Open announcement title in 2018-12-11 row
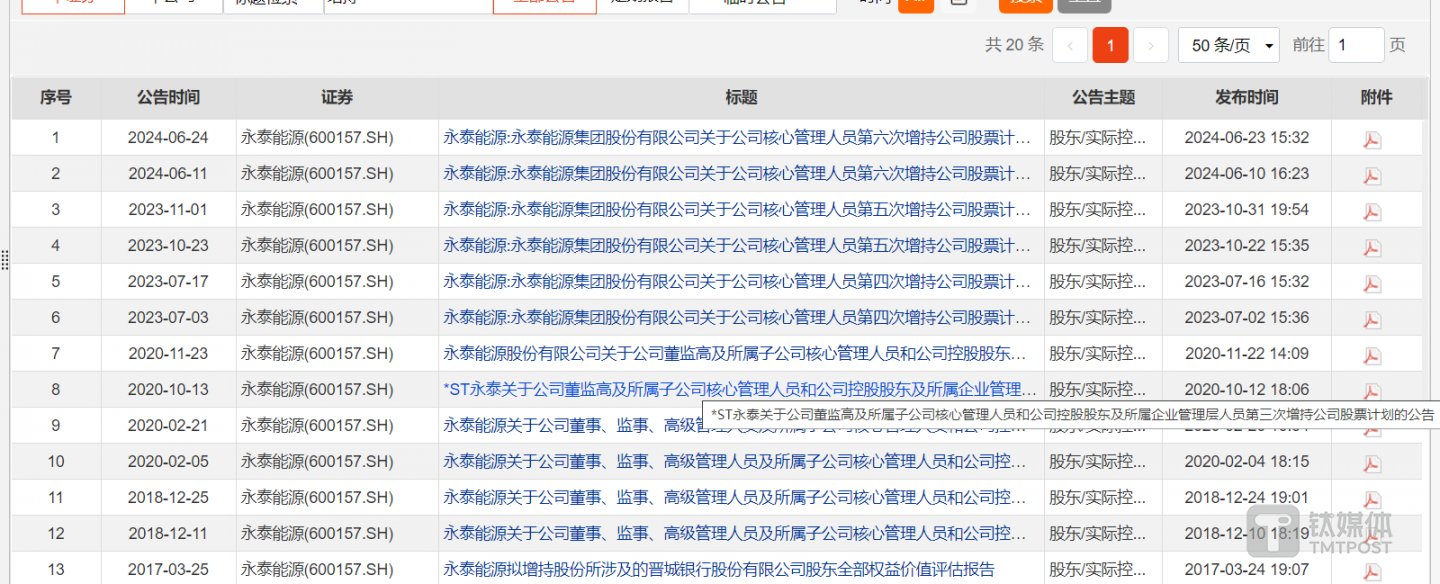 coord(737,534)
